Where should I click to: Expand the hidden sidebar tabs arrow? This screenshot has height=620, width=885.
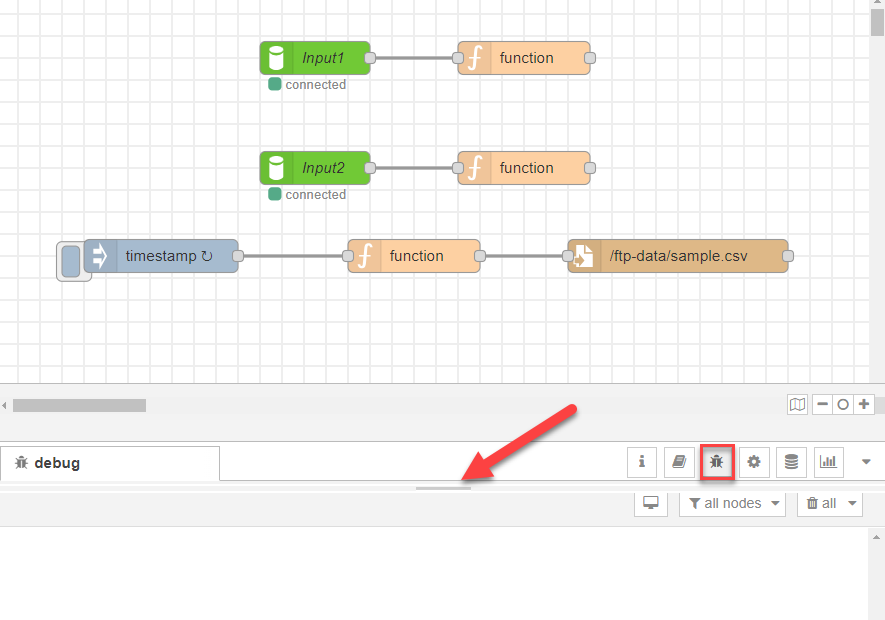click(x=866, y=462)
